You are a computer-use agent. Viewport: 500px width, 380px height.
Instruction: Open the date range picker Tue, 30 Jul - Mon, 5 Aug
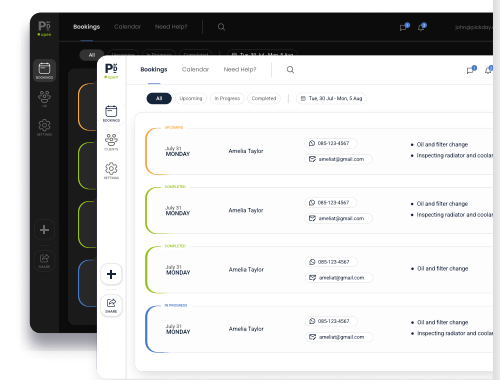[331, 98]
